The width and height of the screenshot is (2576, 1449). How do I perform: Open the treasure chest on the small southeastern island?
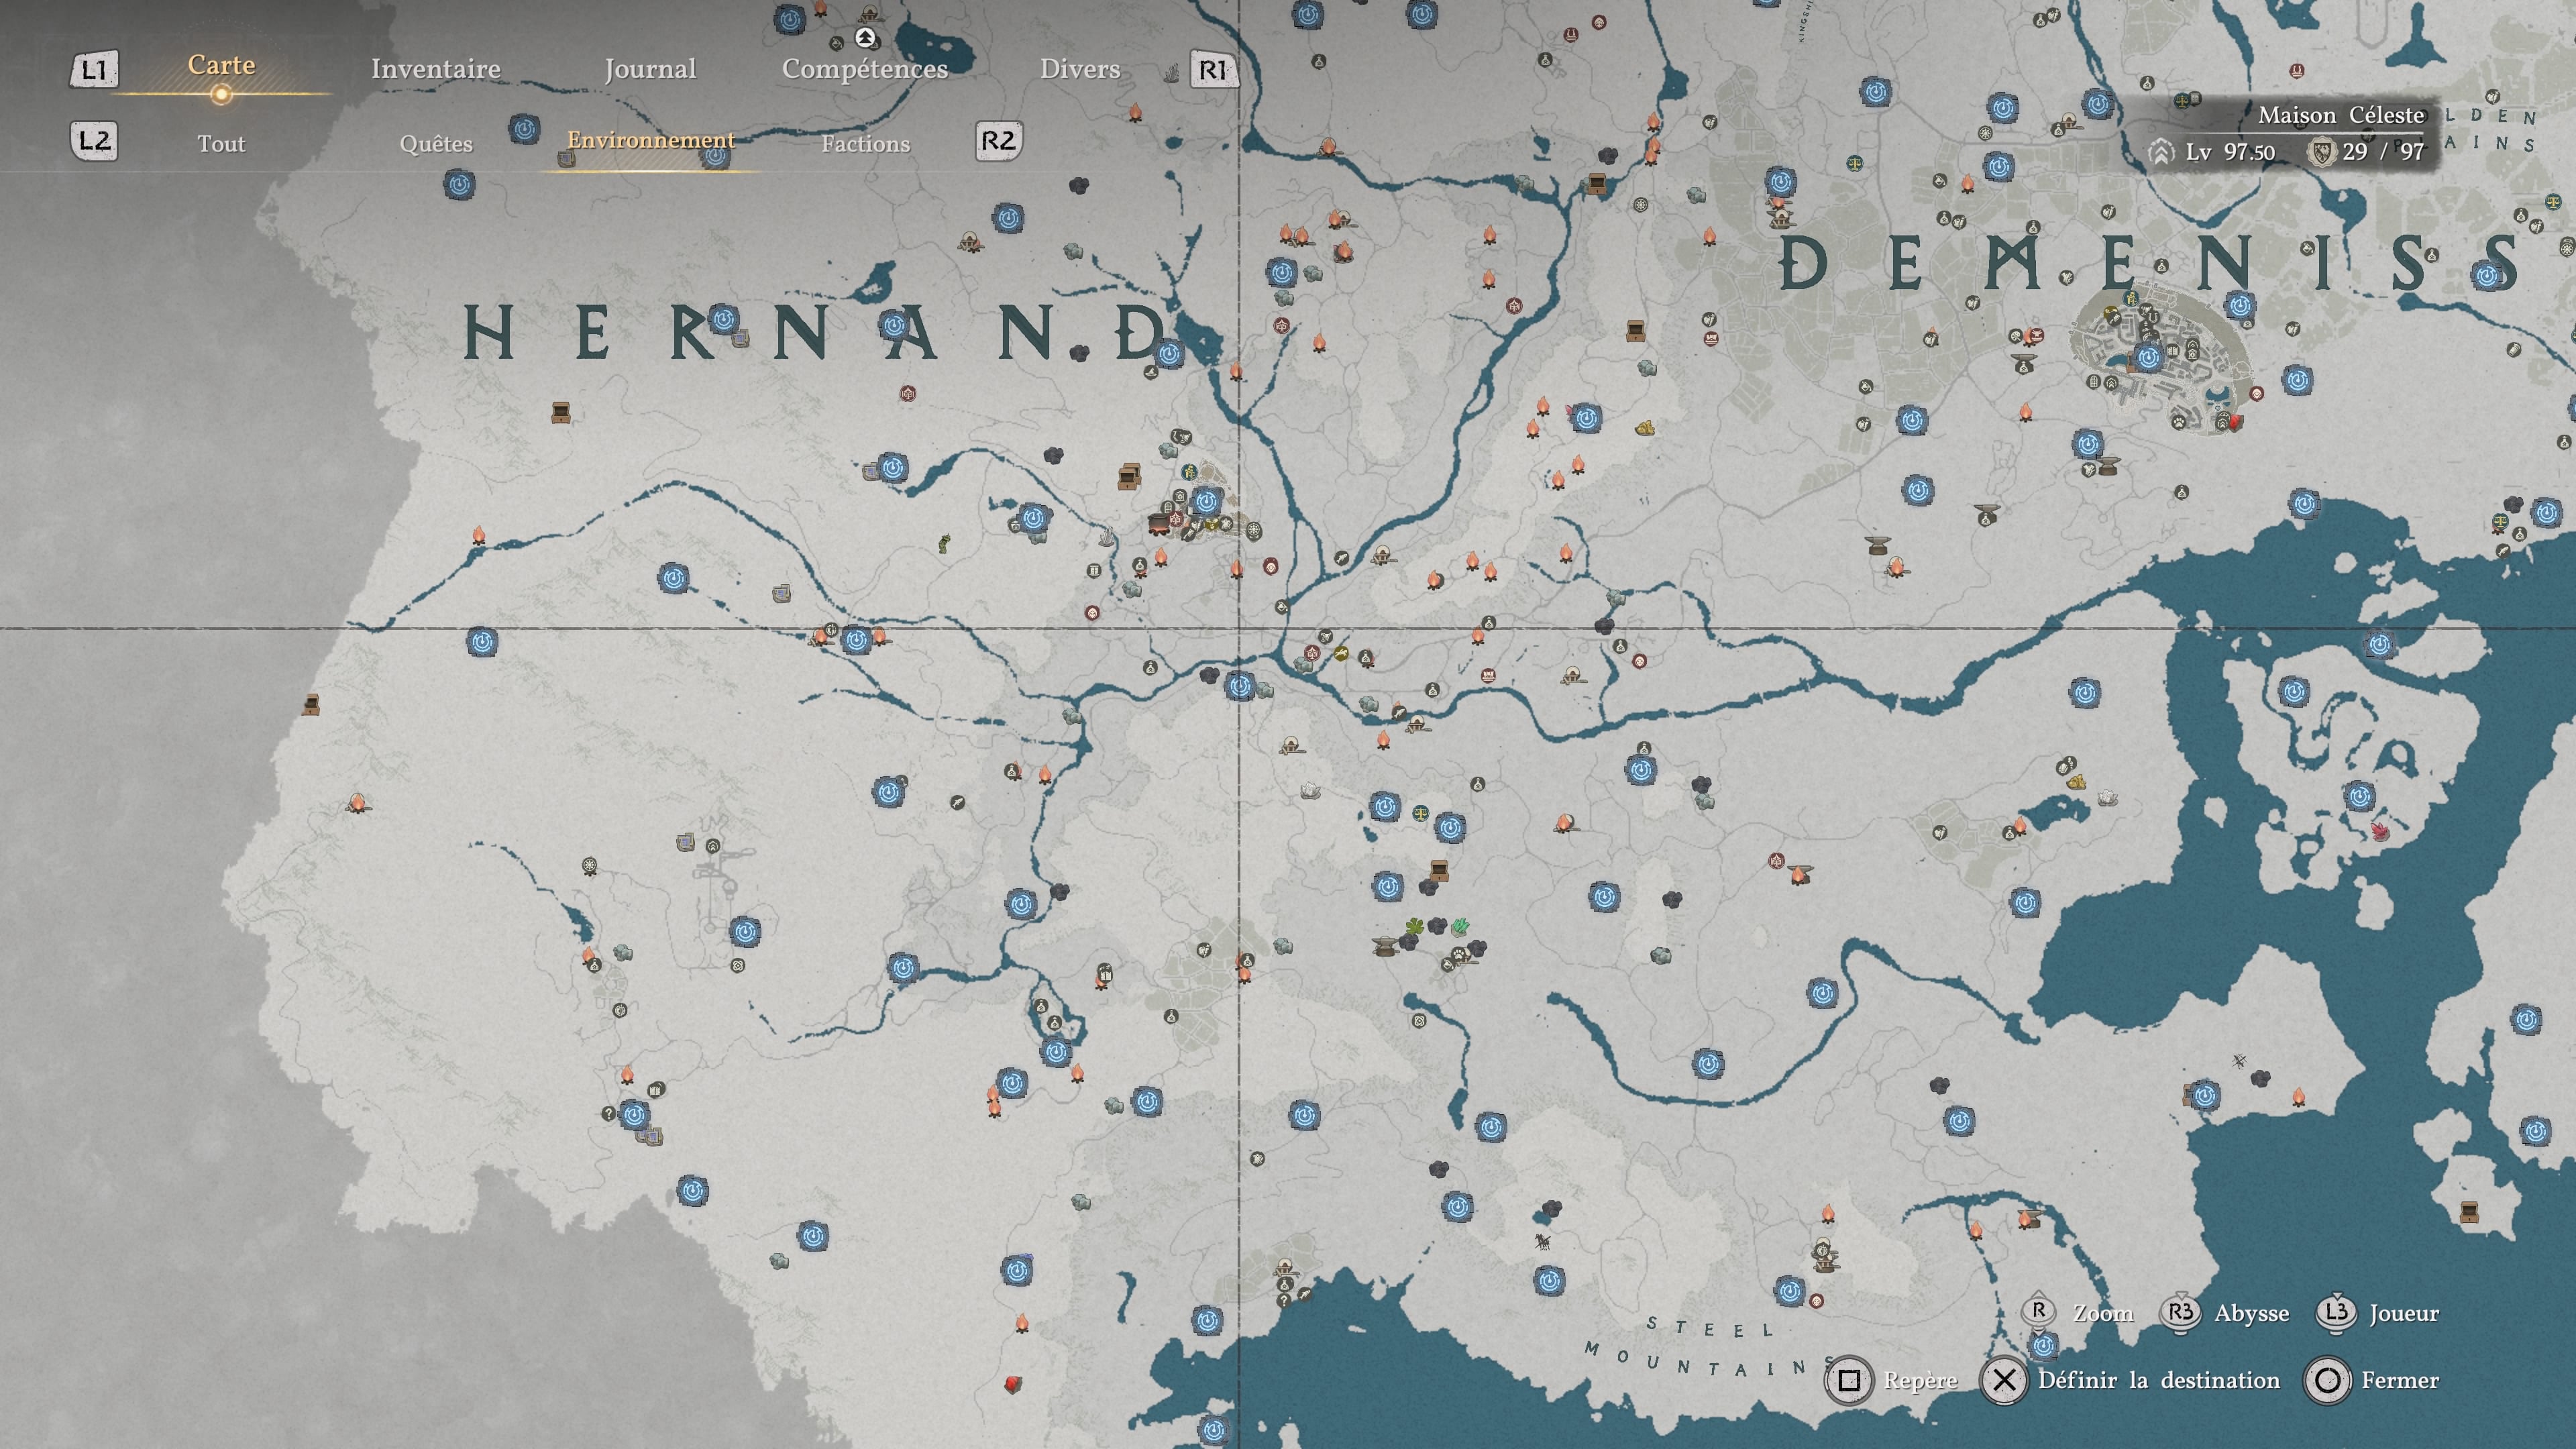coord(2468,1213)
